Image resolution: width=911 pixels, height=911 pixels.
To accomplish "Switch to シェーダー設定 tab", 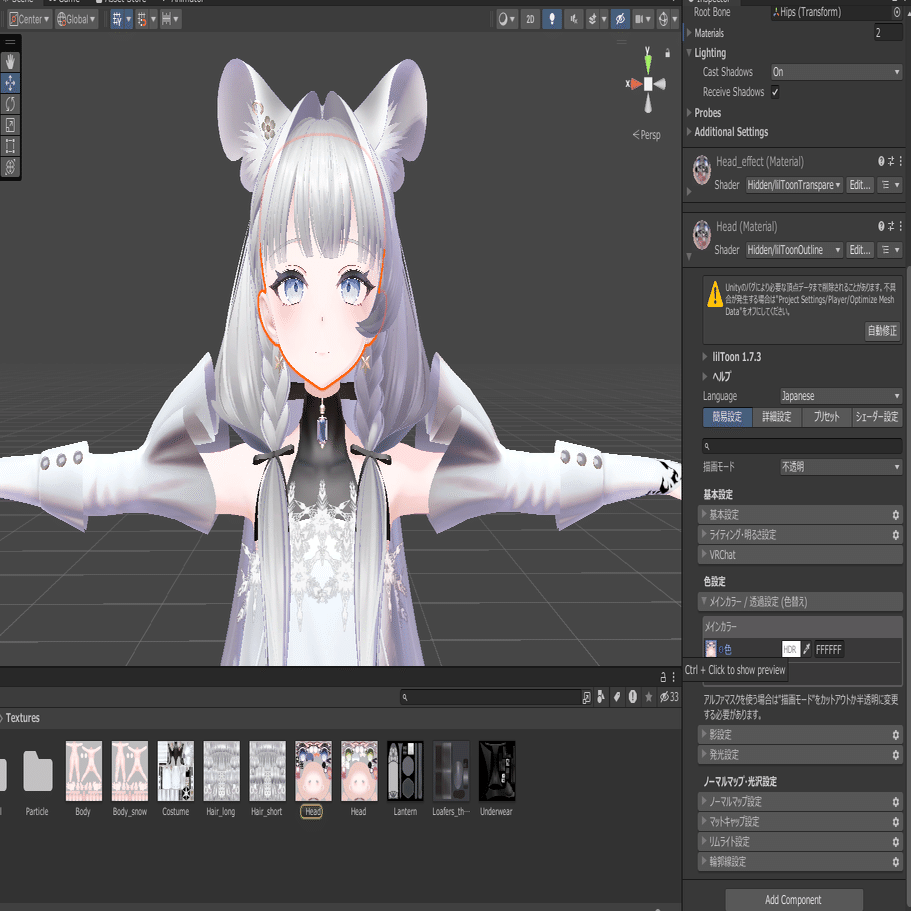I will 877,417.
